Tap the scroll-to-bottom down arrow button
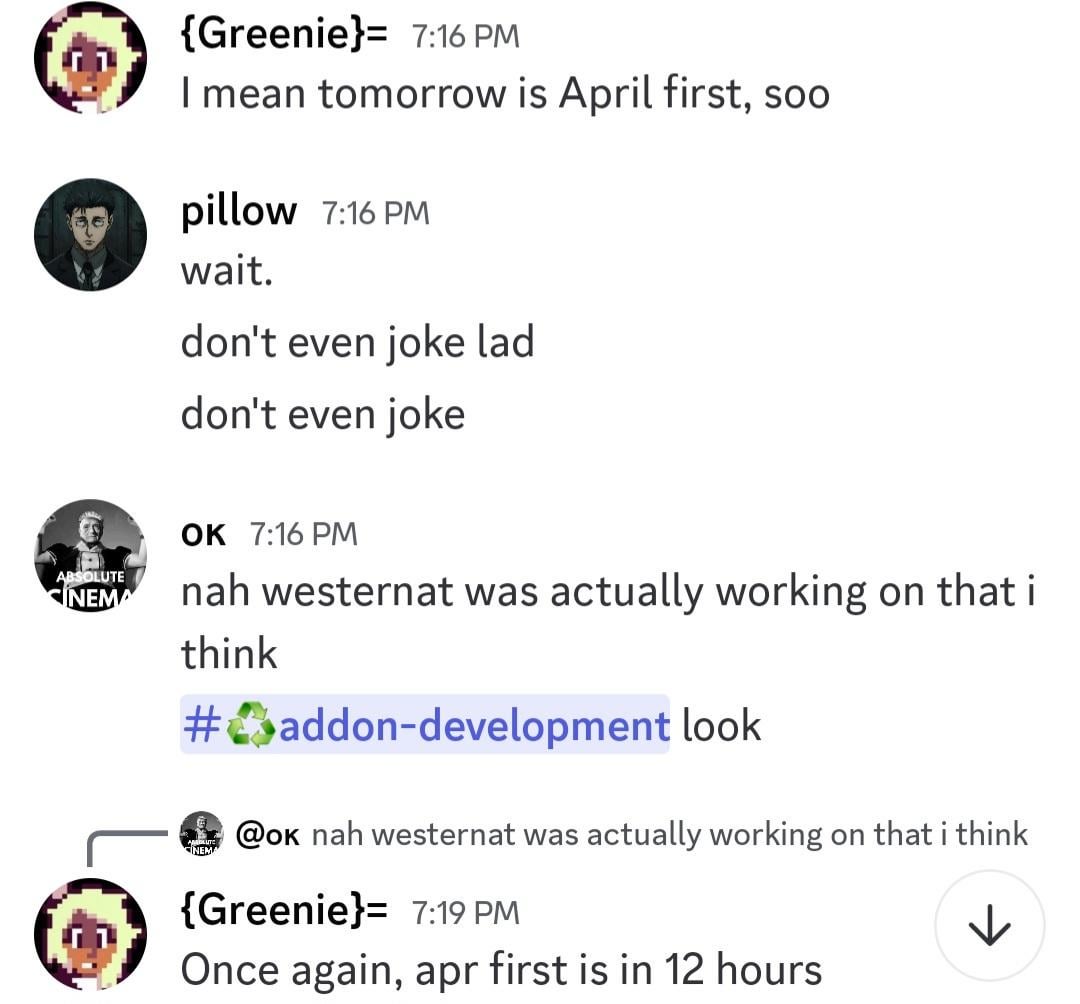The height and width of the screenshot is (1004, 1080). 989,926
